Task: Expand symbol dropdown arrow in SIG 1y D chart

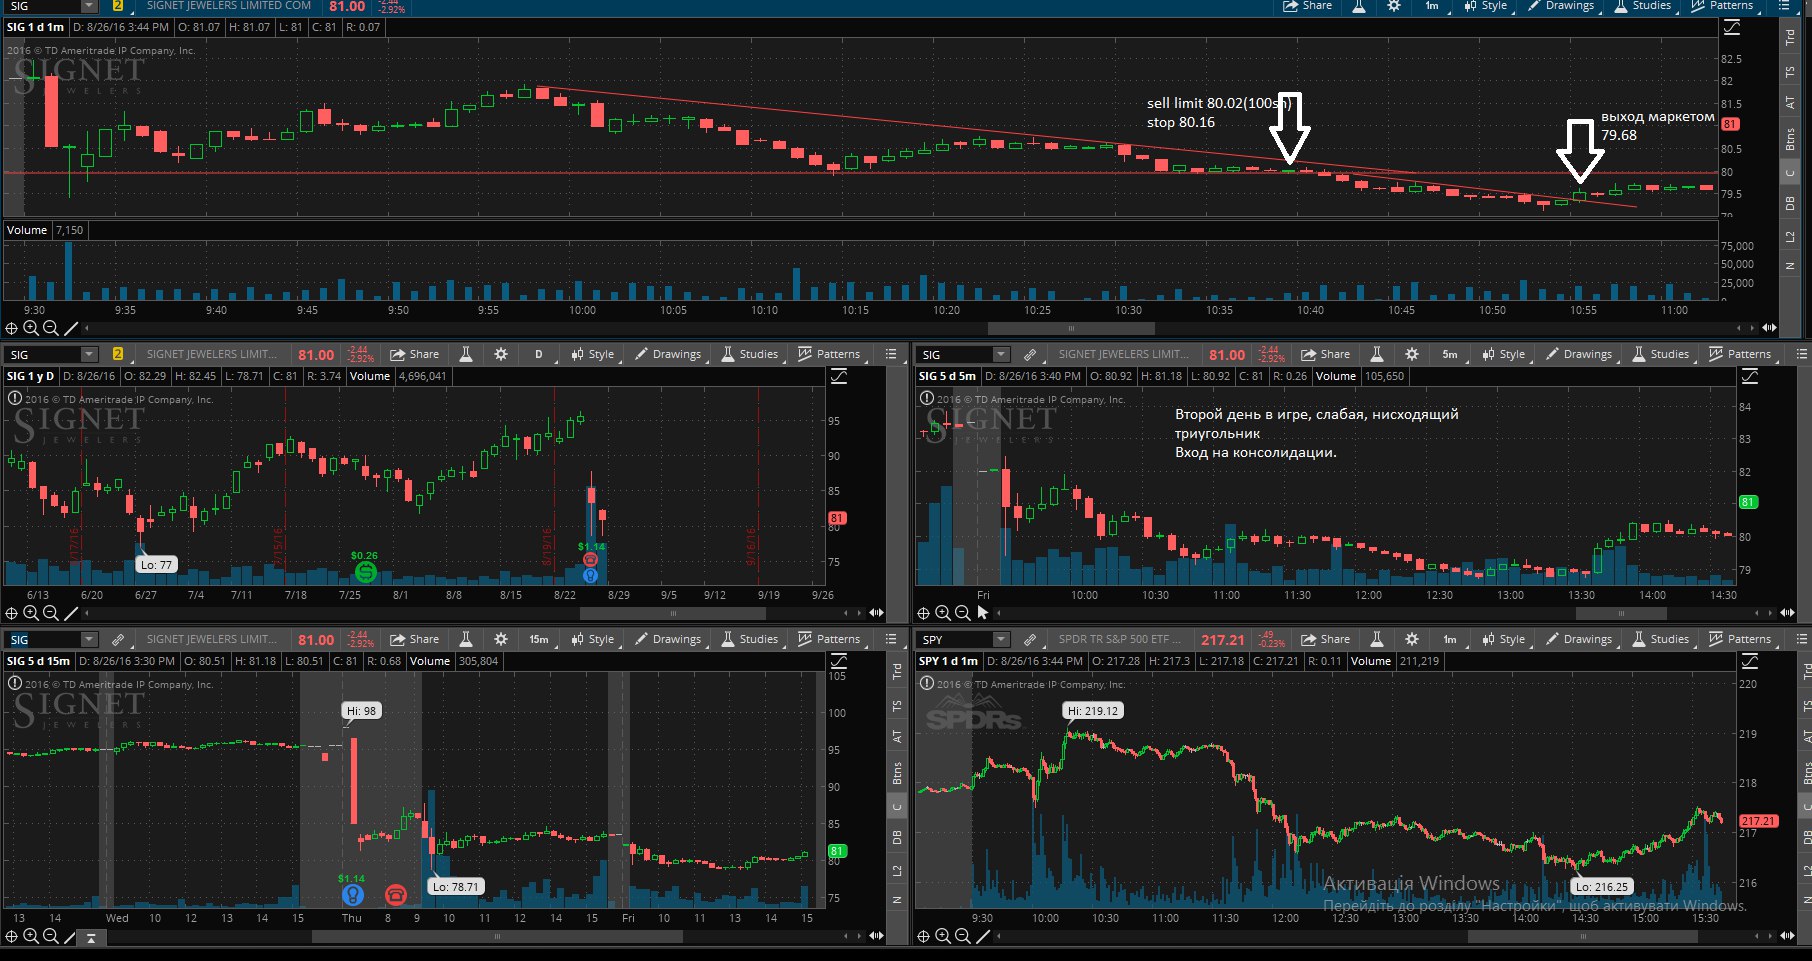Action: point(89,354)
